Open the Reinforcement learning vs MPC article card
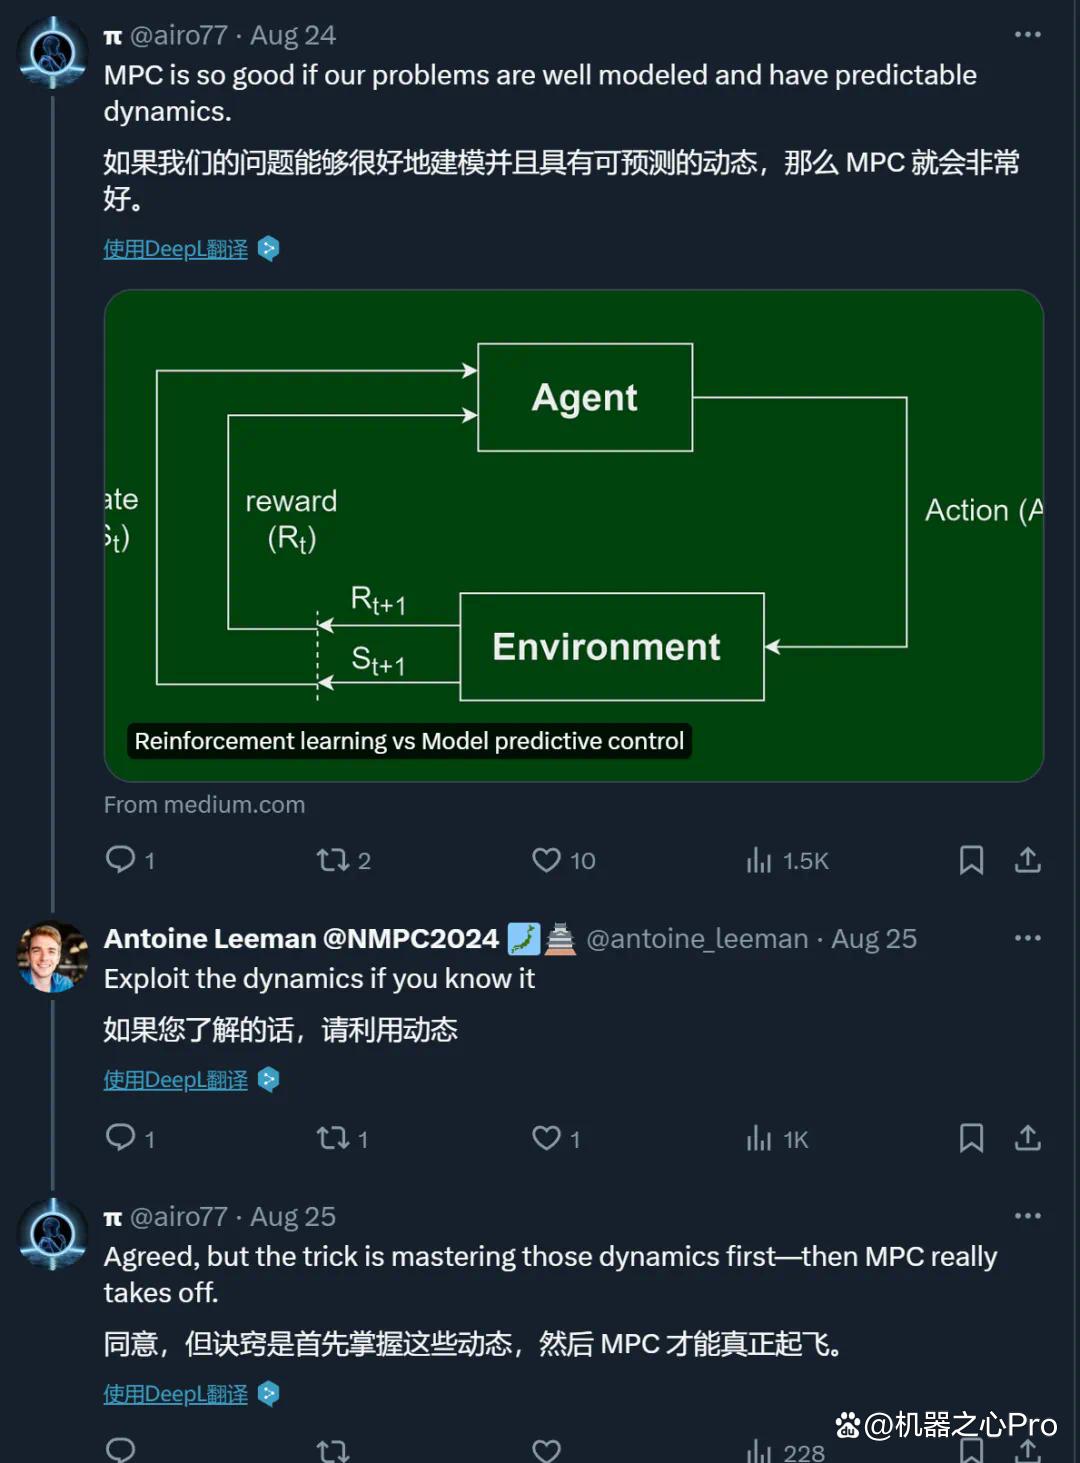 click(574, 536)
